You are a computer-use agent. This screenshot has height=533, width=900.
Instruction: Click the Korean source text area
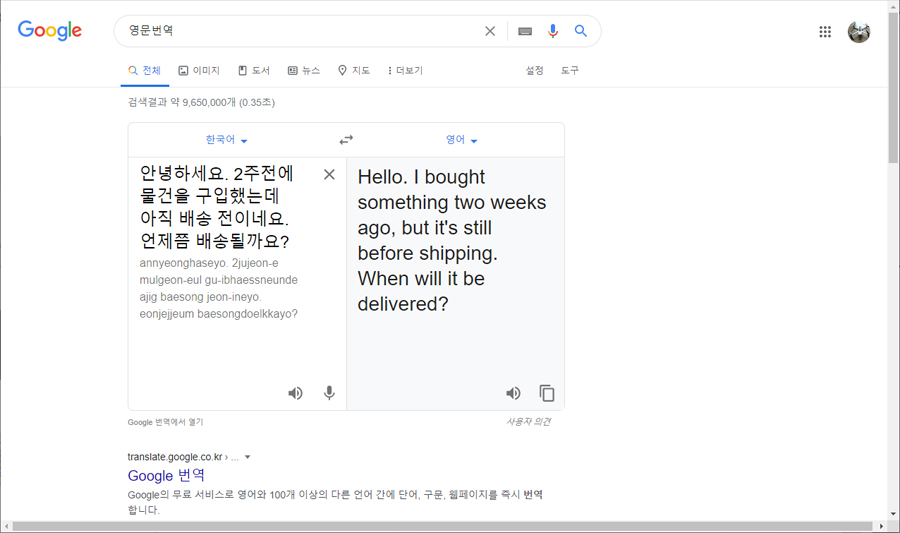pyautogui.click(x=217, y=207)
